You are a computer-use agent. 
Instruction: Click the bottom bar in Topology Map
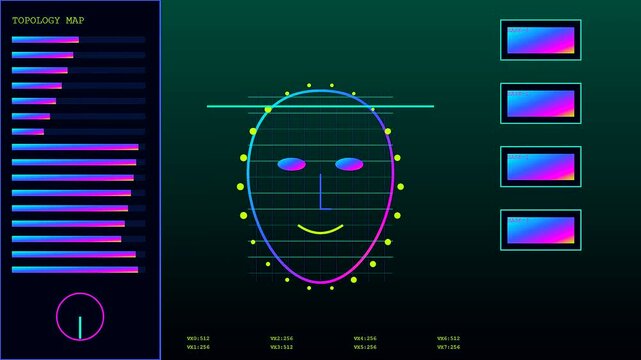(78, 269)
